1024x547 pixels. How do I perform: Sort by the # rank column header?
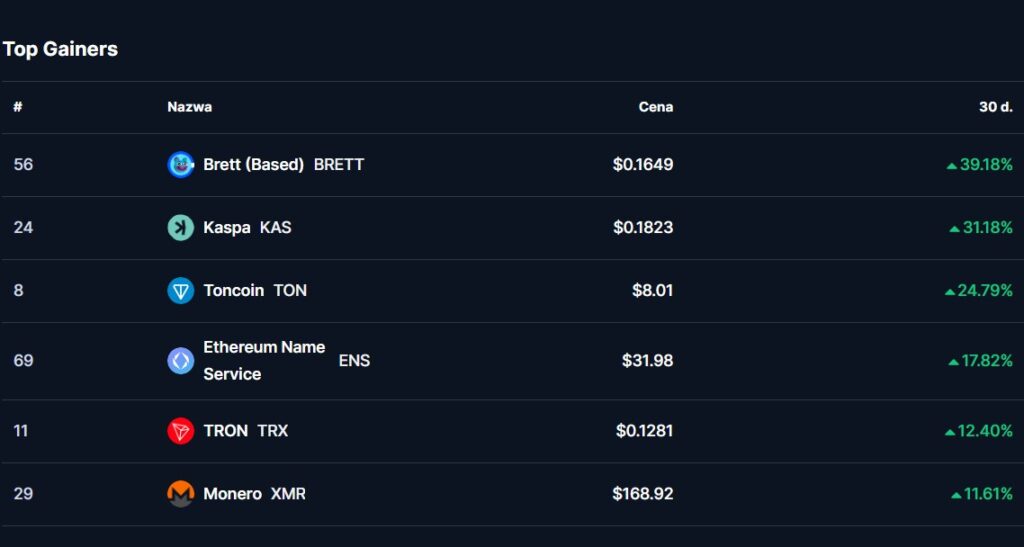[x=18, y=107]
